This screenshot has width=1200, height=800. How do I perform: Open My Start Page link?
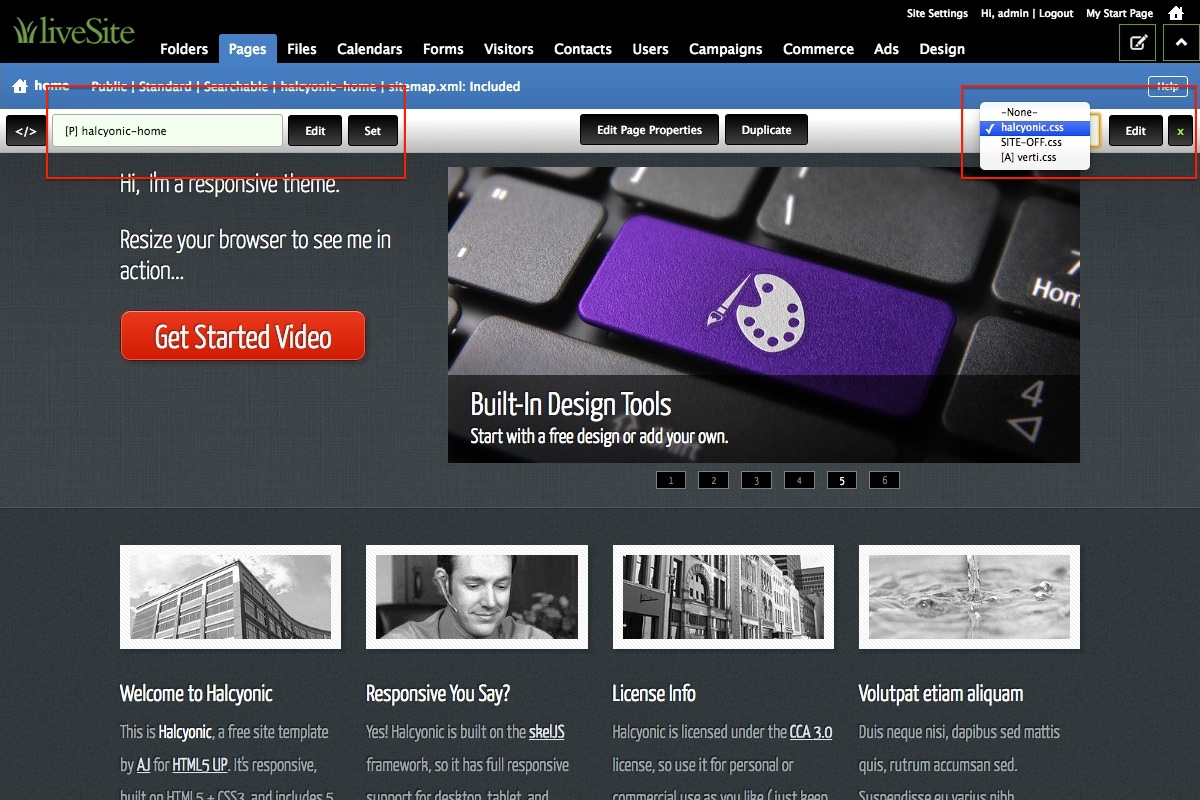[1119, 14]
